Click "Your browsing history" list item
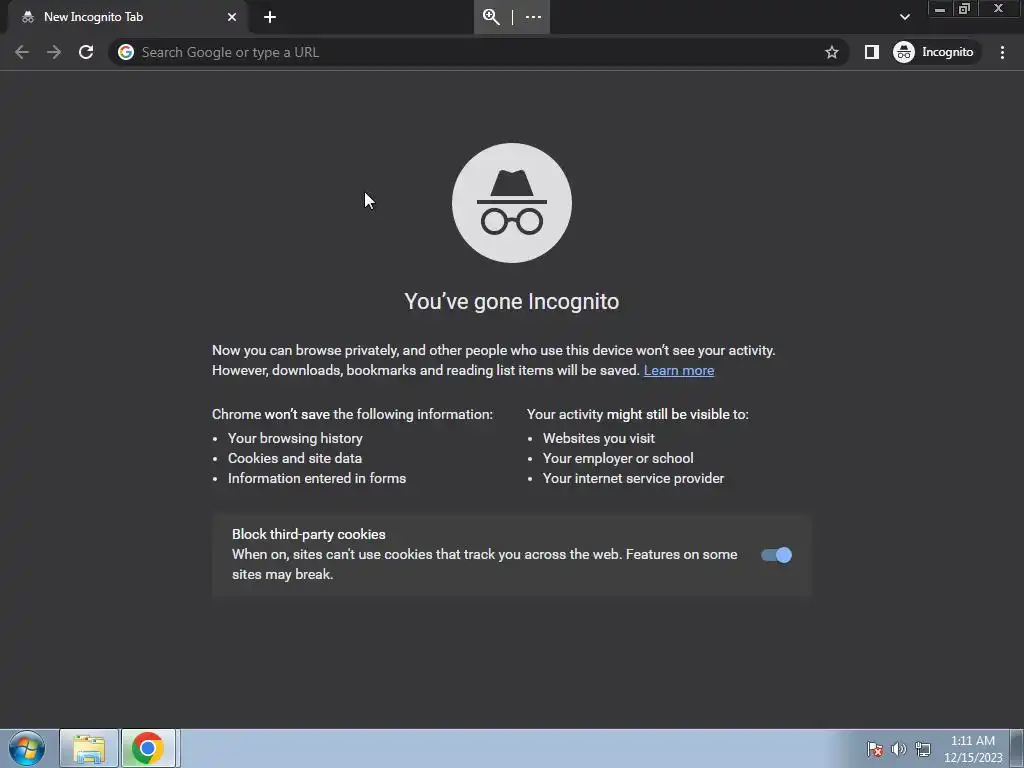The height and width of the screenshot is (768, 1024). (295, 438)
